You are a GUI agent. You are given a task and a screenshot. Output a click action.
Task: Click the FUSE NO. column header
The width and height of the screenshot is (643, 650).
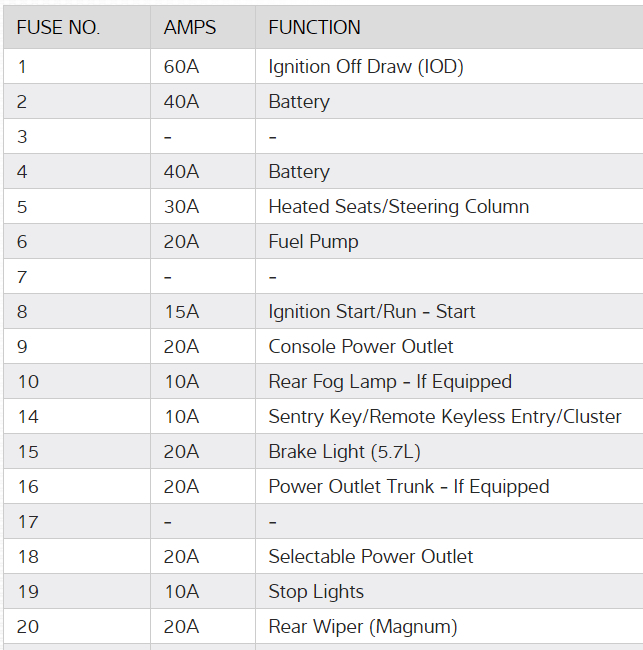pos(58,28)
